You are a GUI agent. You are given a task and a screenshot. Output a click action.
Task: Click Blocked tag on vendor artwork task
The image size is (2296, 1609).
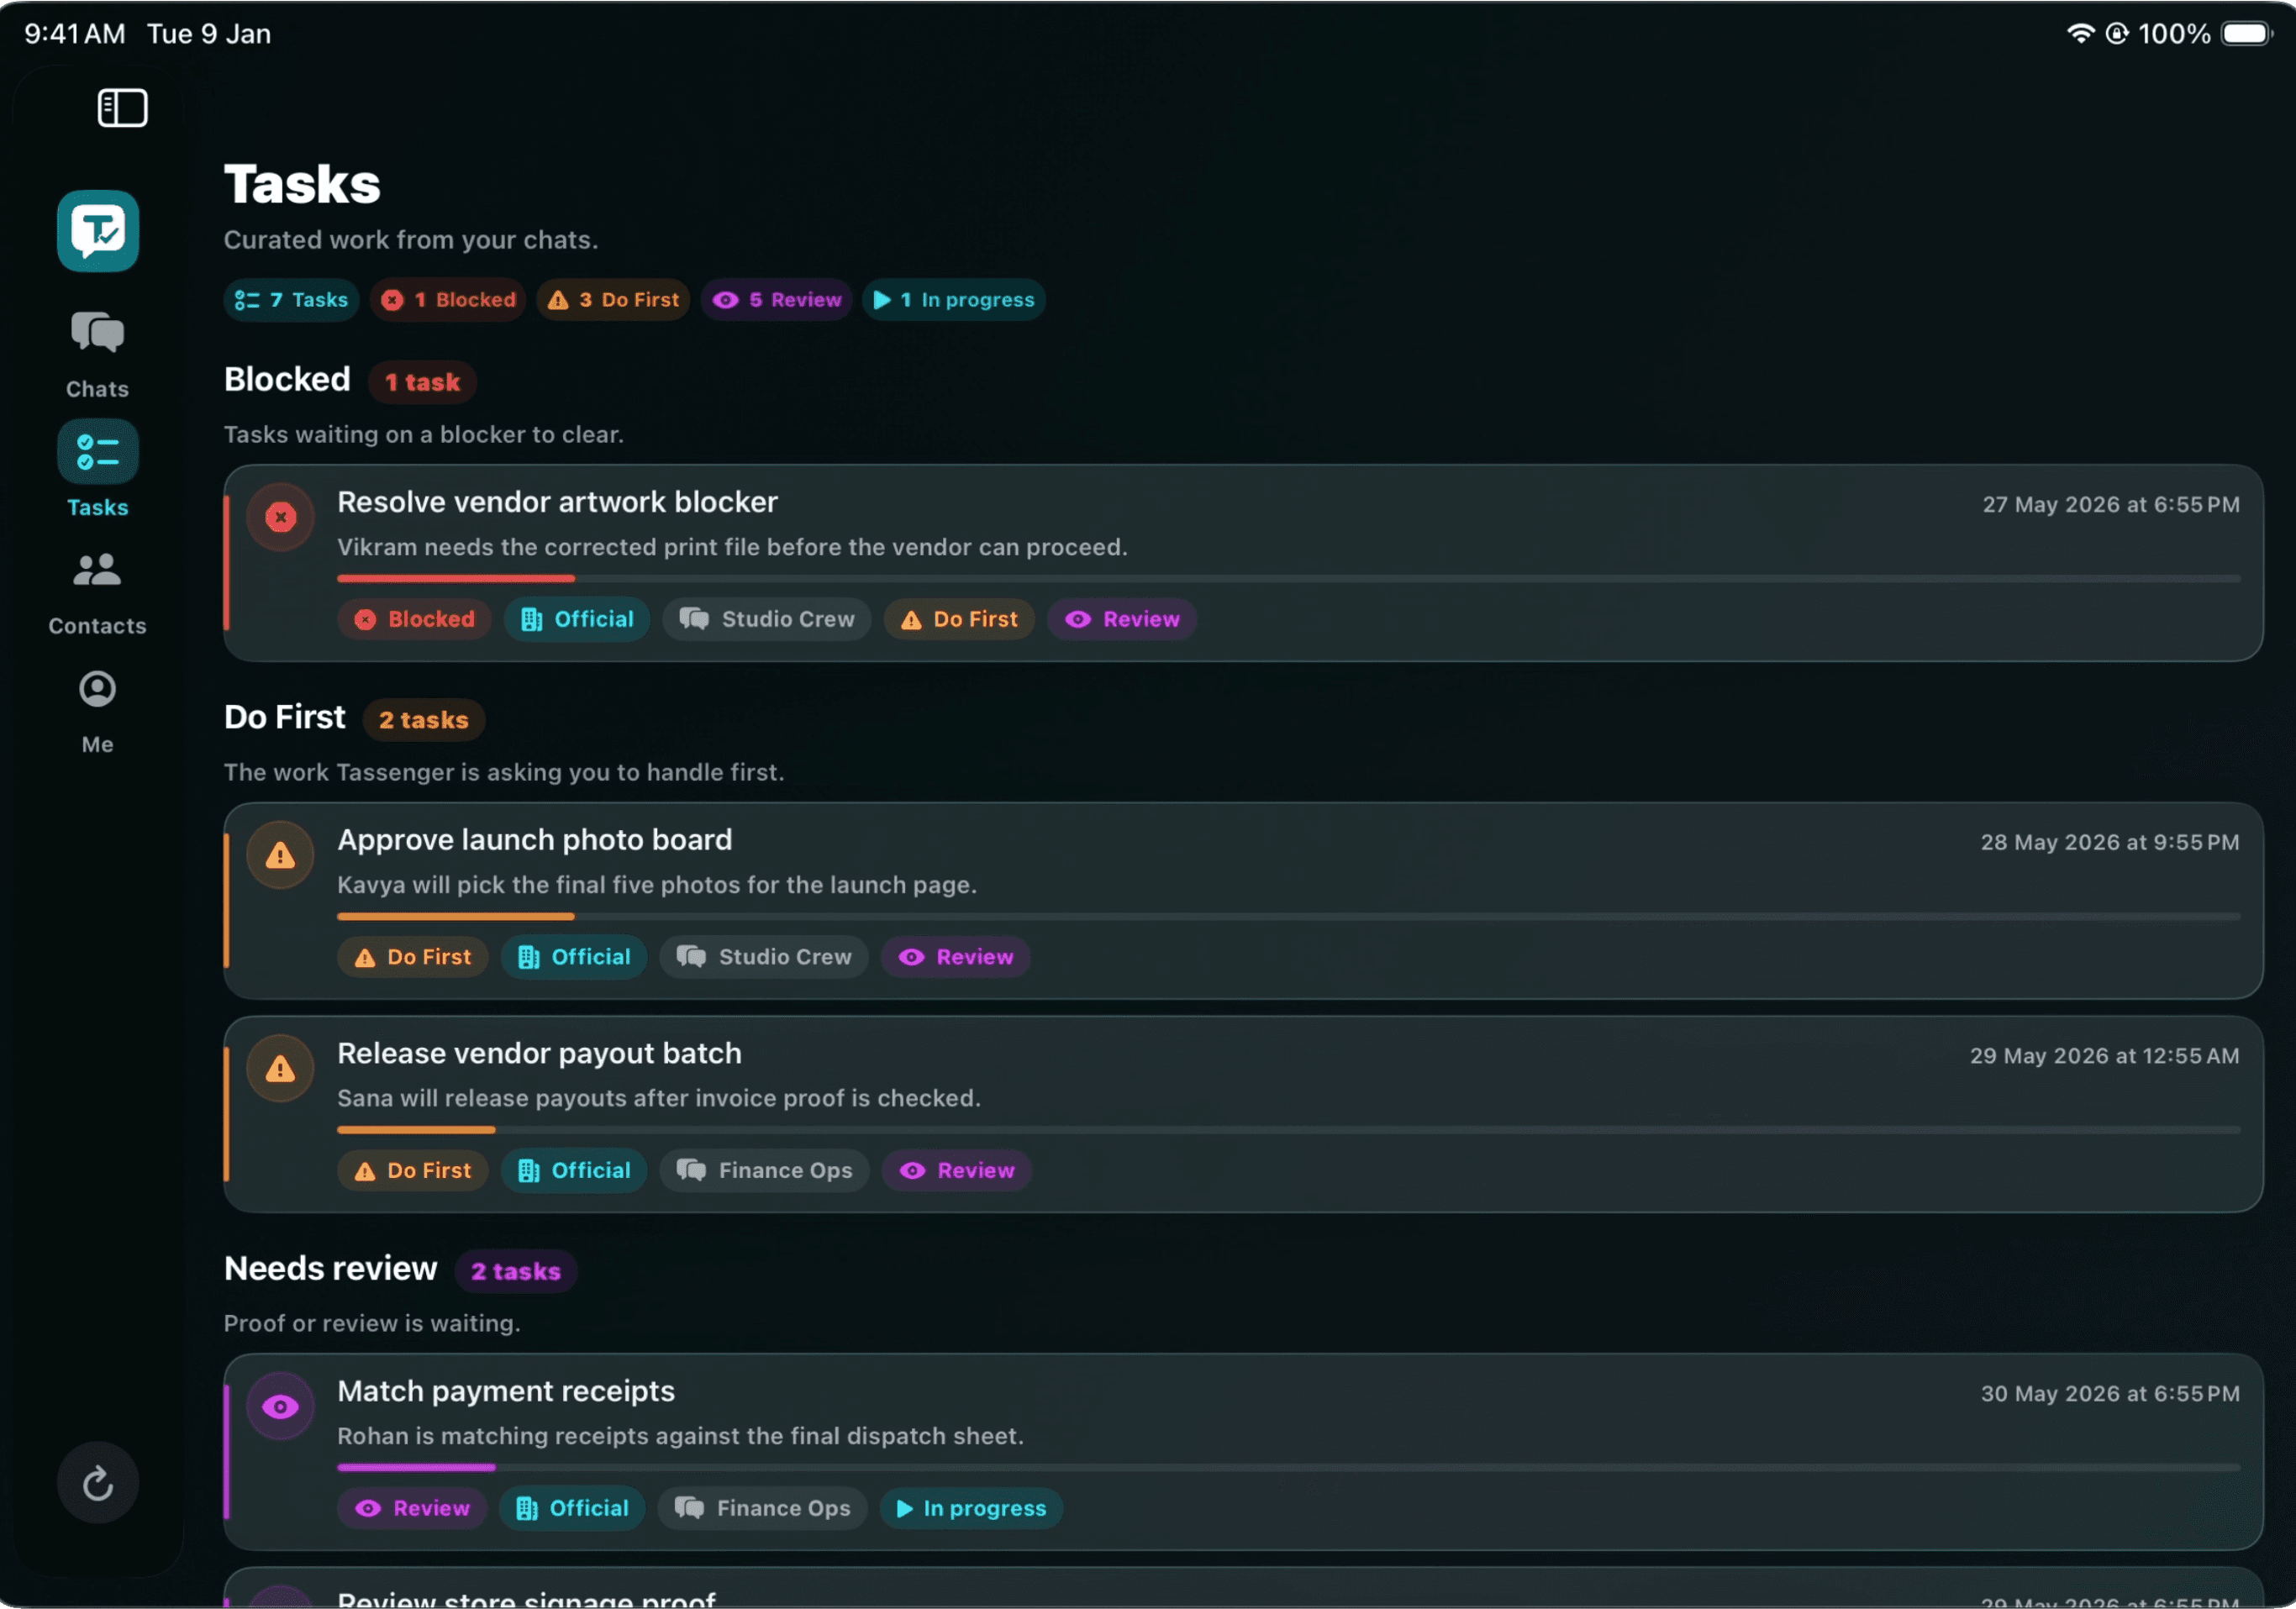coord(414,619)
